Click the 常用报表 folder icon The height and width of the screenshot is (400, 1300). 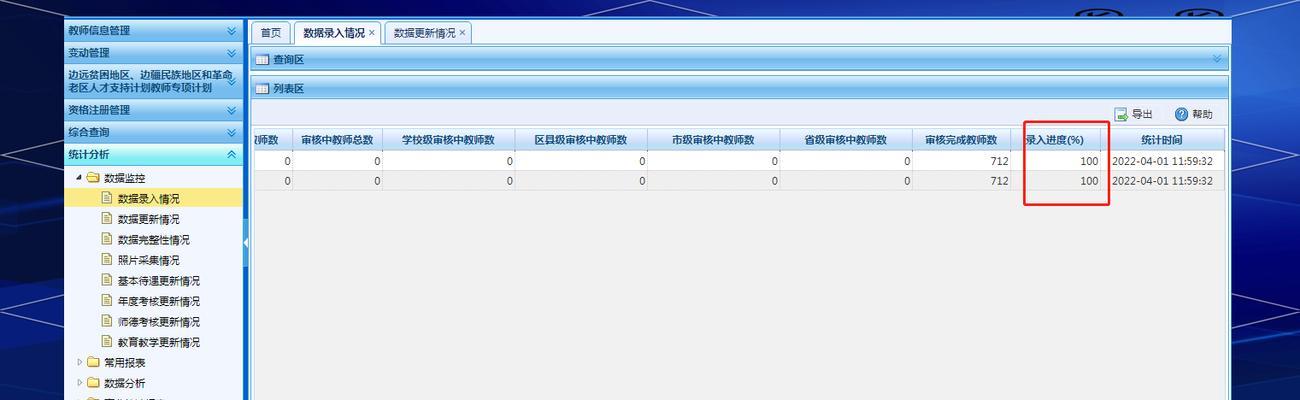tap(94, 363)
